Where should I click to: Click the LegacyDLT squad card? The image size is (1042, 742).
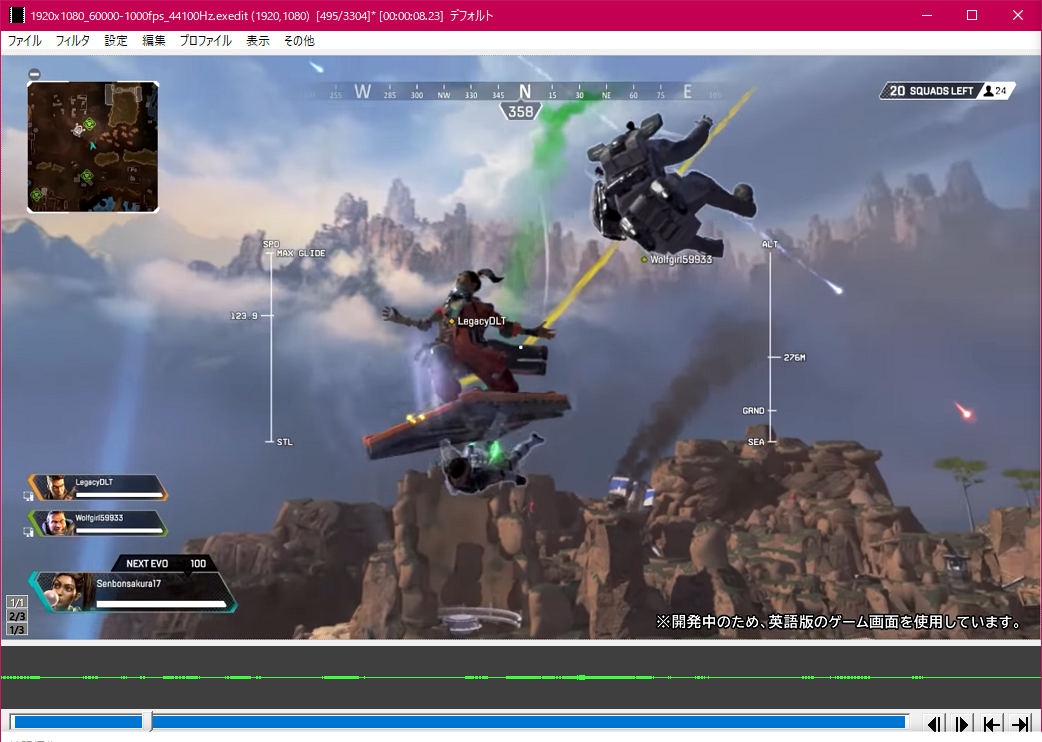pos(97,487)
